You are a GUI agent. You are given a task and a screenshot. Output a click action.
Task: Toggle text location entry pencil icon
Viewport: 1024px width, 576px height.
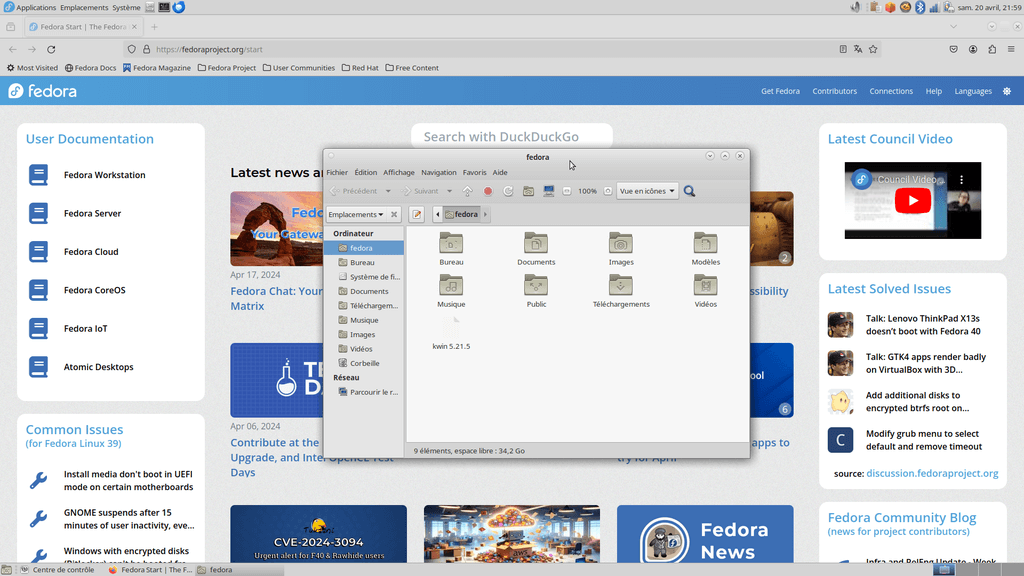click(417, 214)
